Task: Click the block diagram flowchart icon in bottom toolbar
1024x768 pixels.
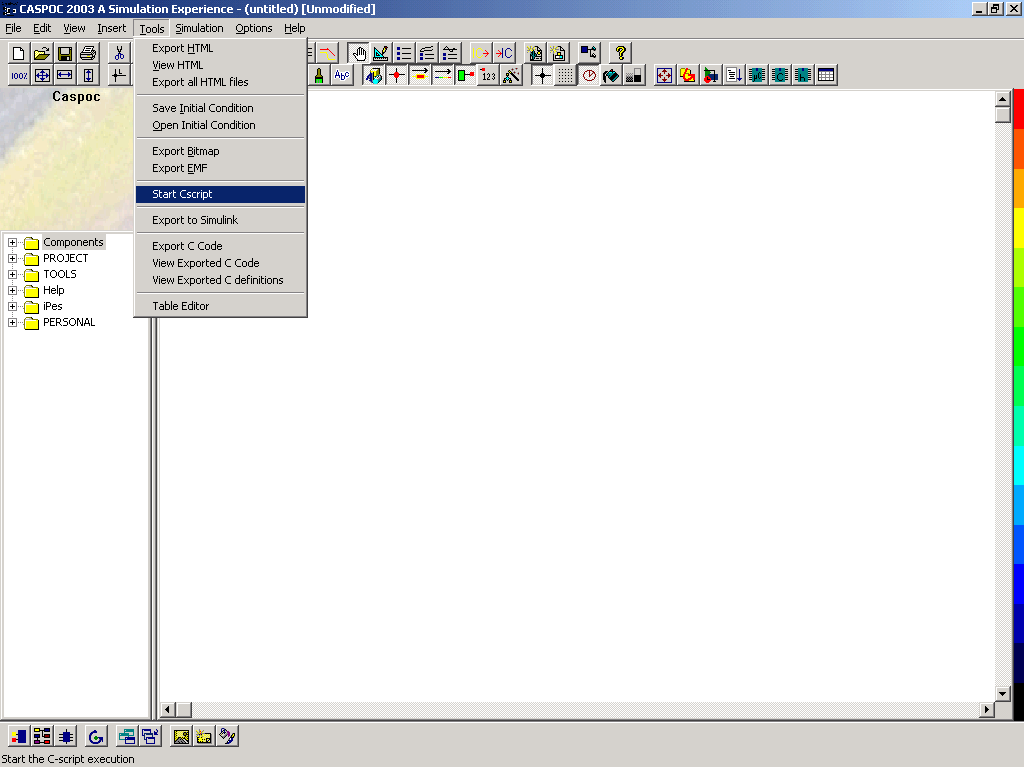Action: click(x=42, y=737)
